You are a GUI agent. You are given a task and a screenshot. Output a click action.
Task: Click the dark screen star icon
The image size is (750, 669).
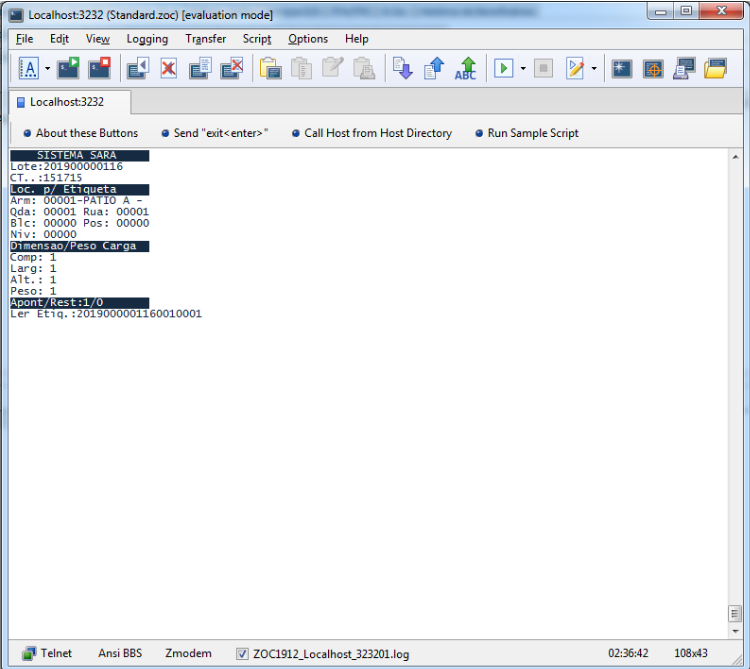(622, 68)
